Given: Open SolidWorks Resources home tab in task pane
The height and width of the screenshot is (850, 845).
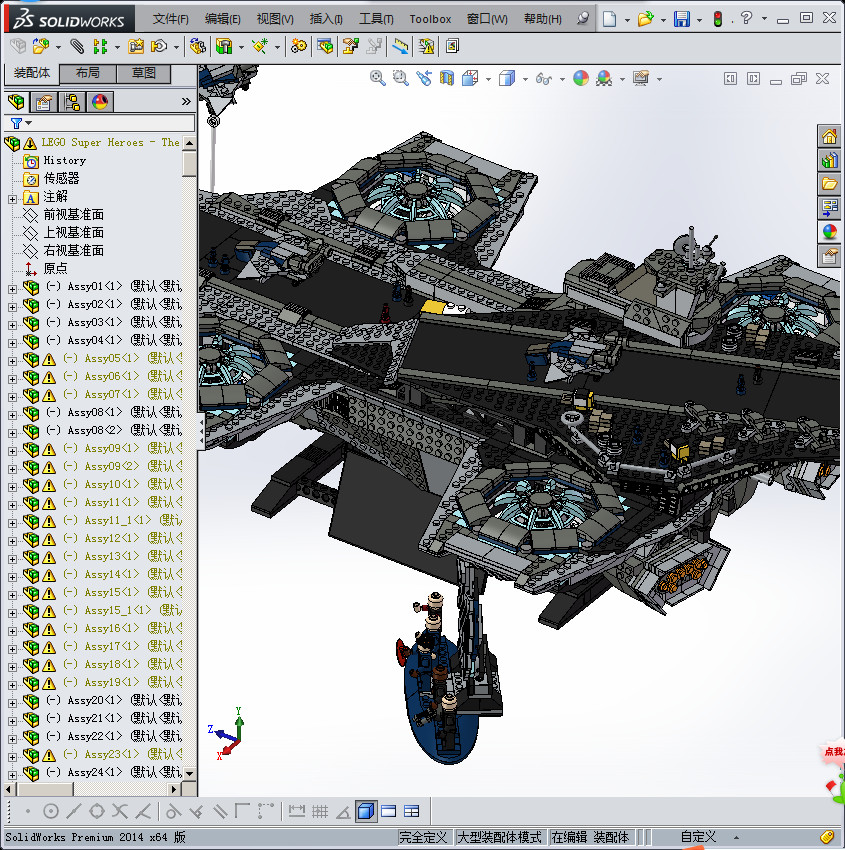Looking at the screenshot, I should coord(829,137).
